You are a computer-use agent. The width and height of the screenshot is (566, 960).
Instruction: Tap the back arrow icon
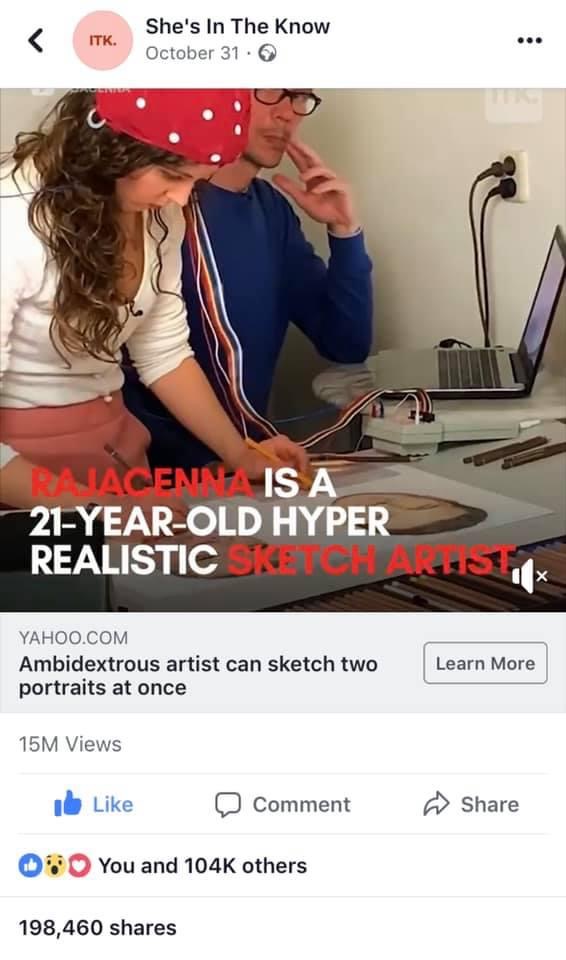[36, 40]
